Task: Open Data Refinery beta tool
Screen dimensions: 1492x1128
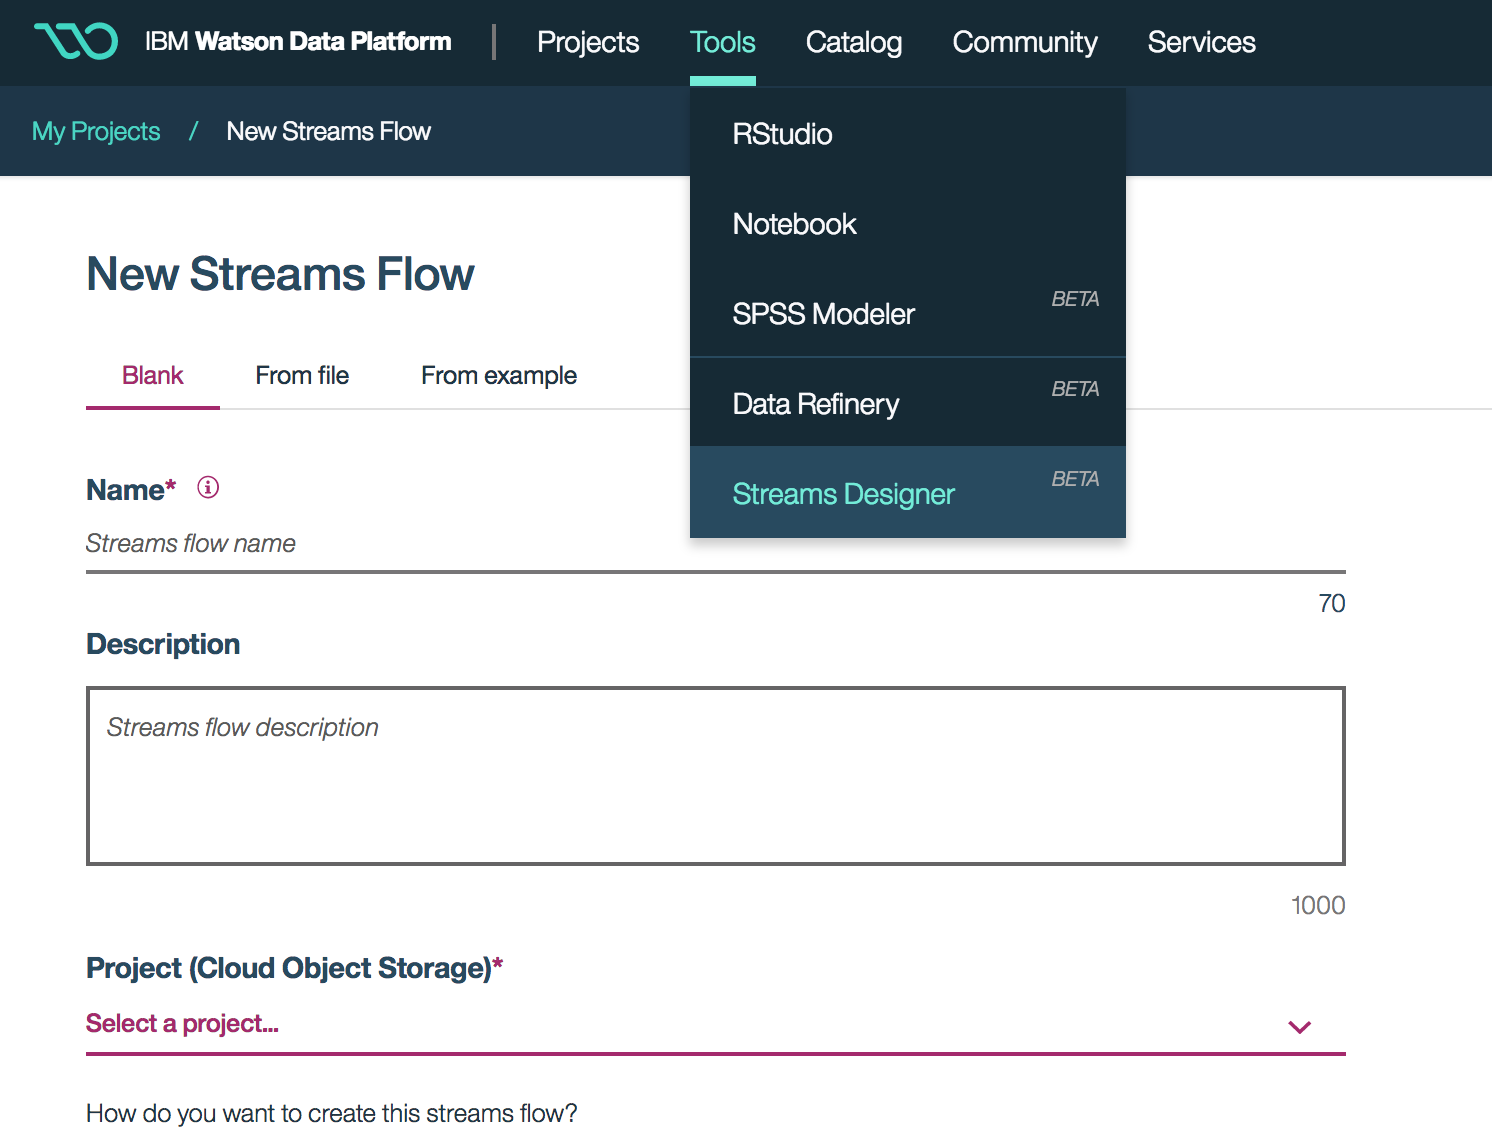Action: [816, 403]
